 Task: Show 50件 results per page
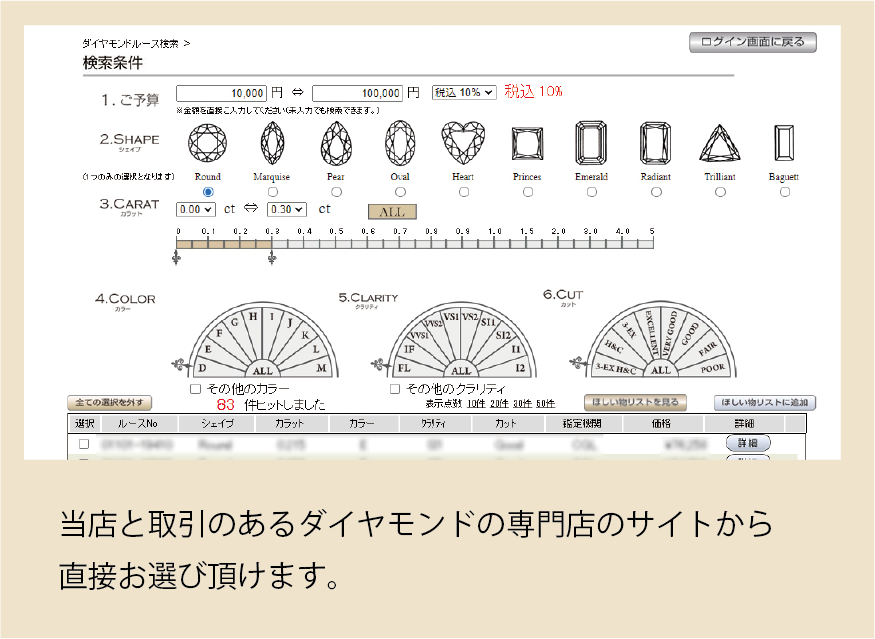click(545, 404)
